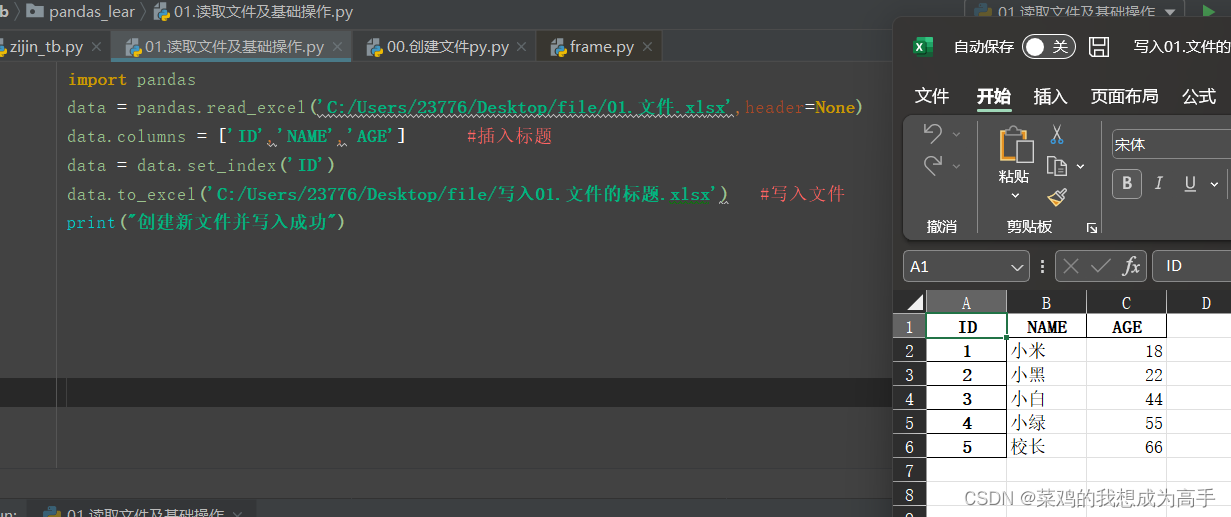Click the Insert Function fx icon

pos(1131,266)
